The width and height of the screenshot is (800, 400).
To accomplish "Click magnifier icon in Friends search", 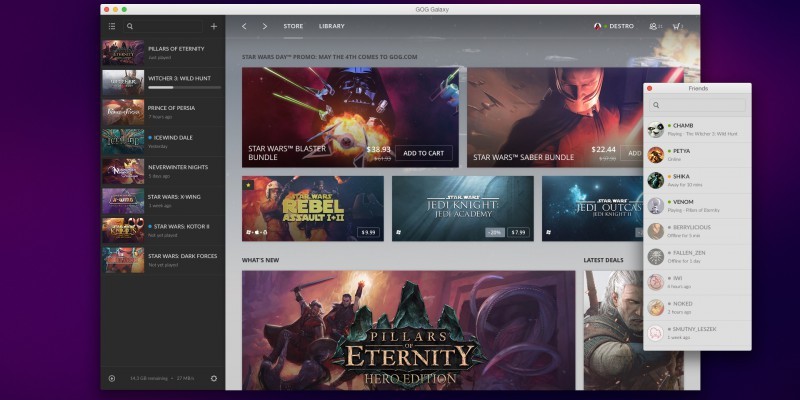I will [656, 105].
